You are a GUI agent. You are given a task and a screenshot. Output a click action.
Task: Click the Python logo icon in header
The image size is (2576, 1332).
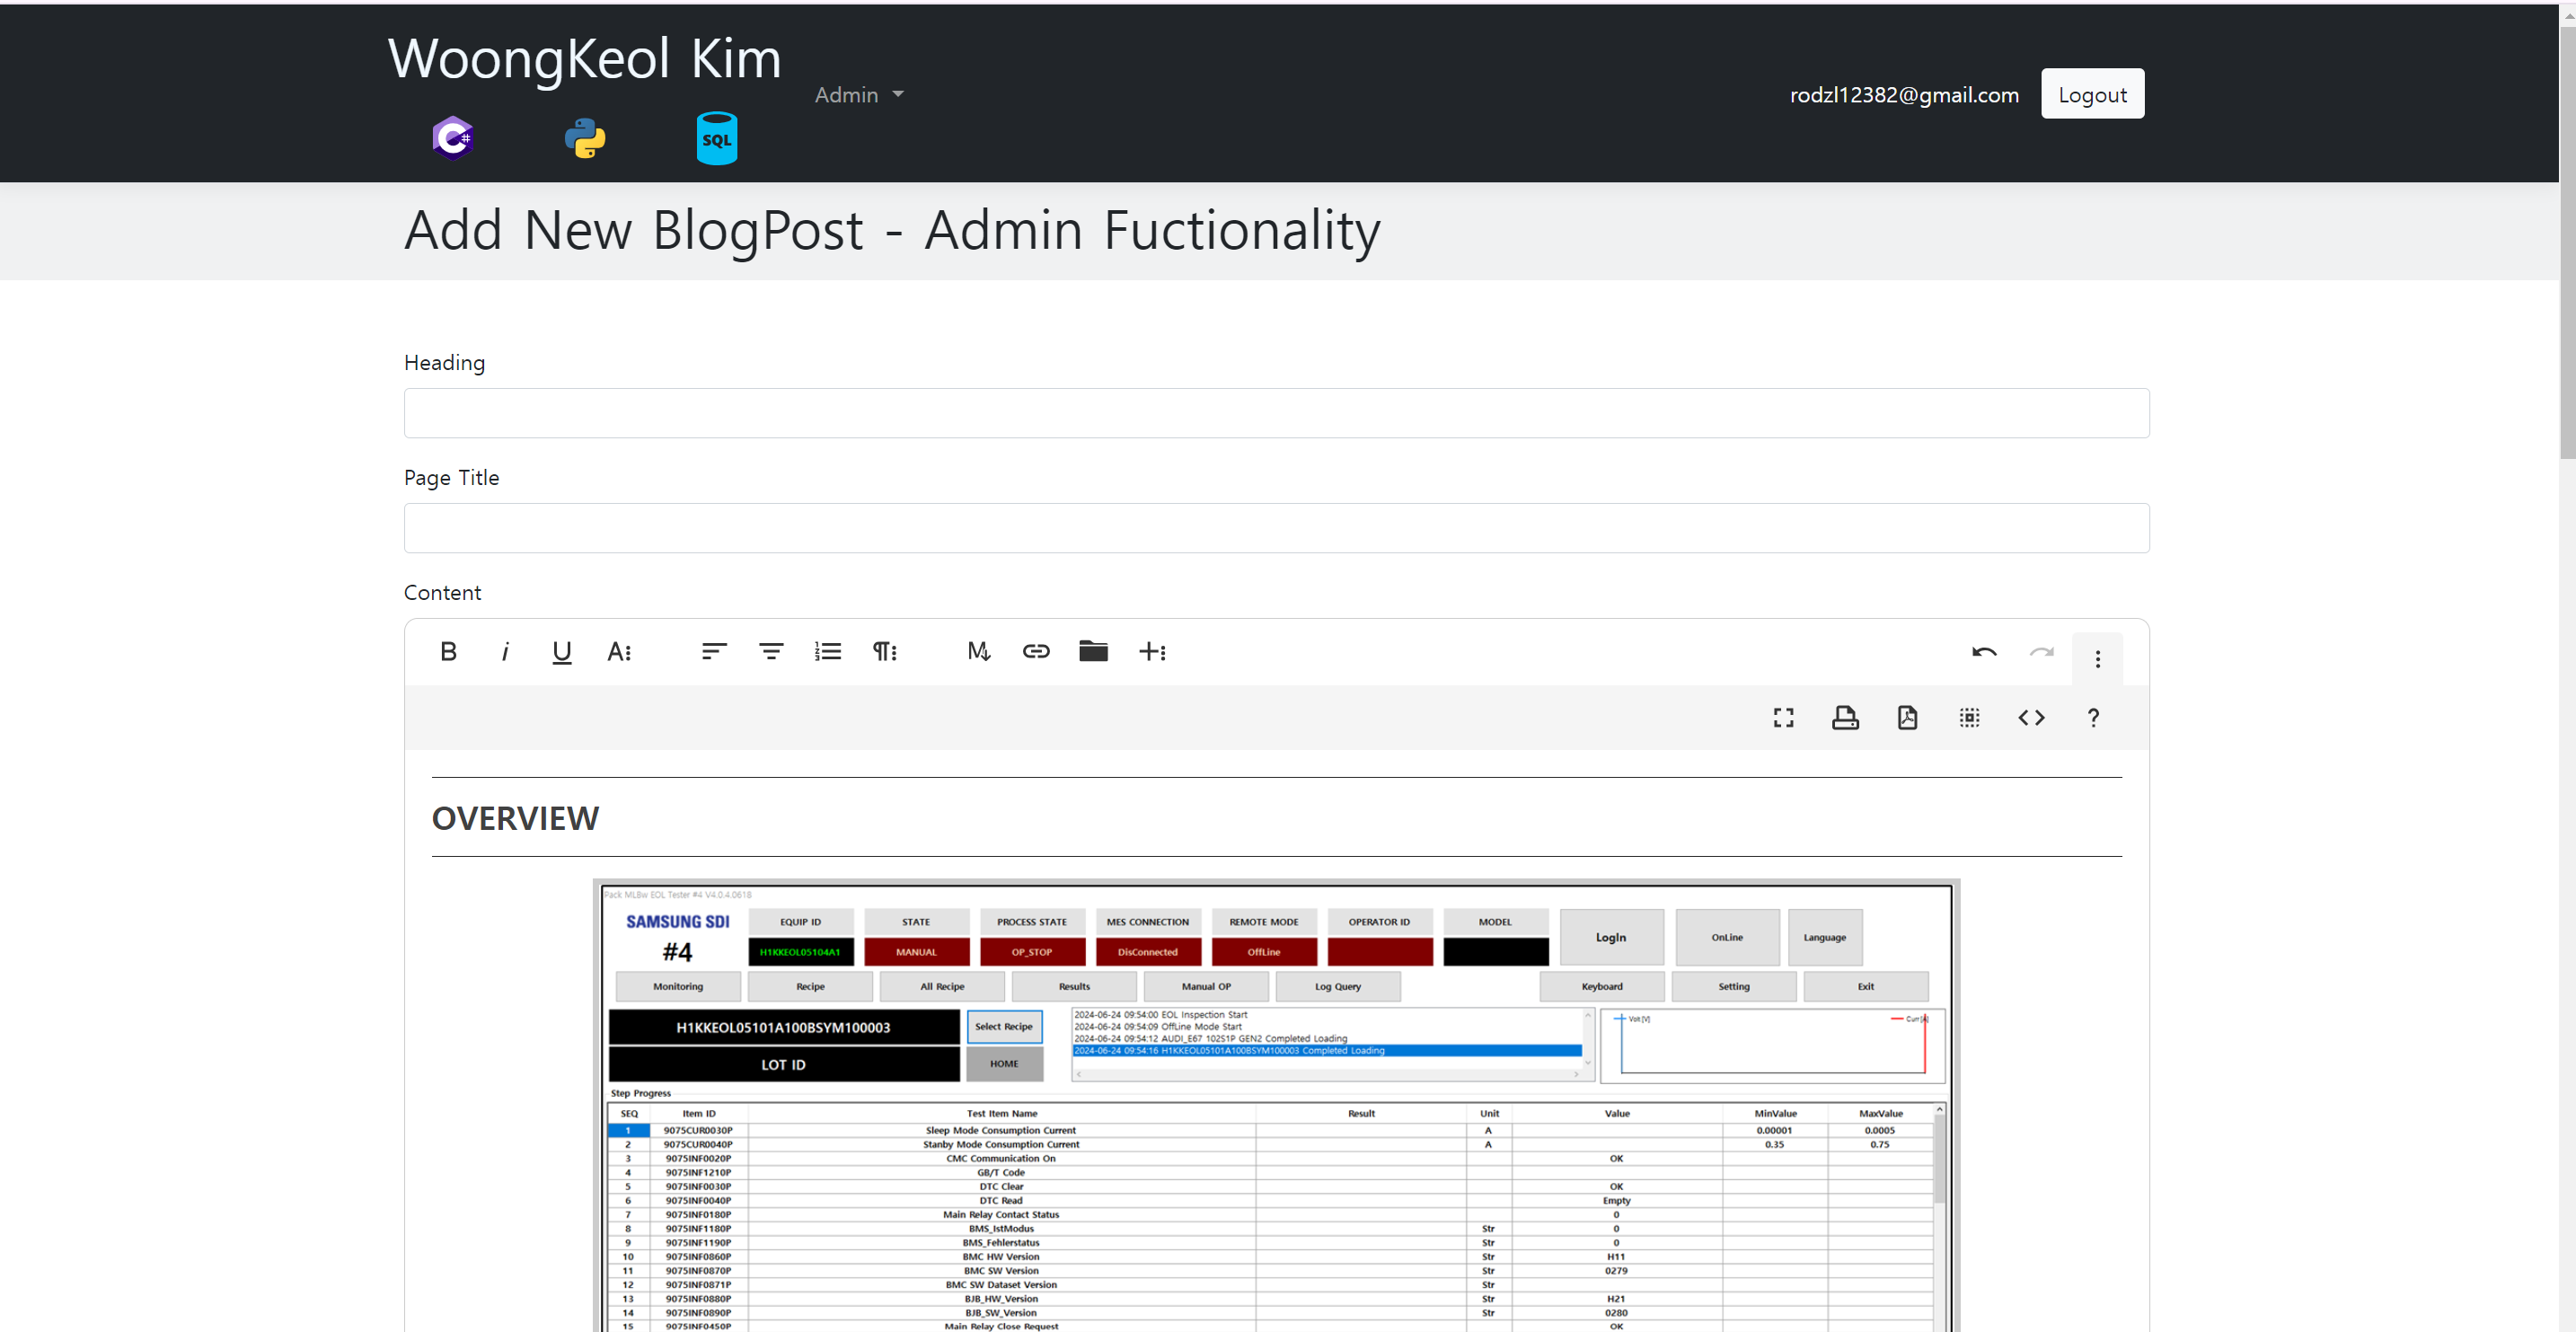[x=585, y=138]
